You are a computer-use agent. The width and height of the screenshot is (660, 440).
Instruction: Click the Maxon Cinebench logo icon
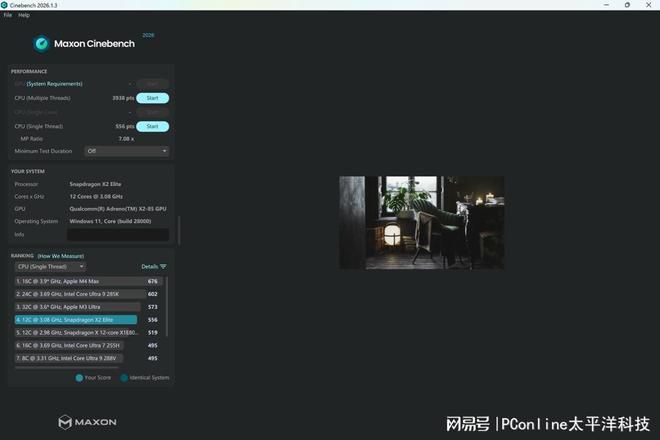[x=42, y=43]
